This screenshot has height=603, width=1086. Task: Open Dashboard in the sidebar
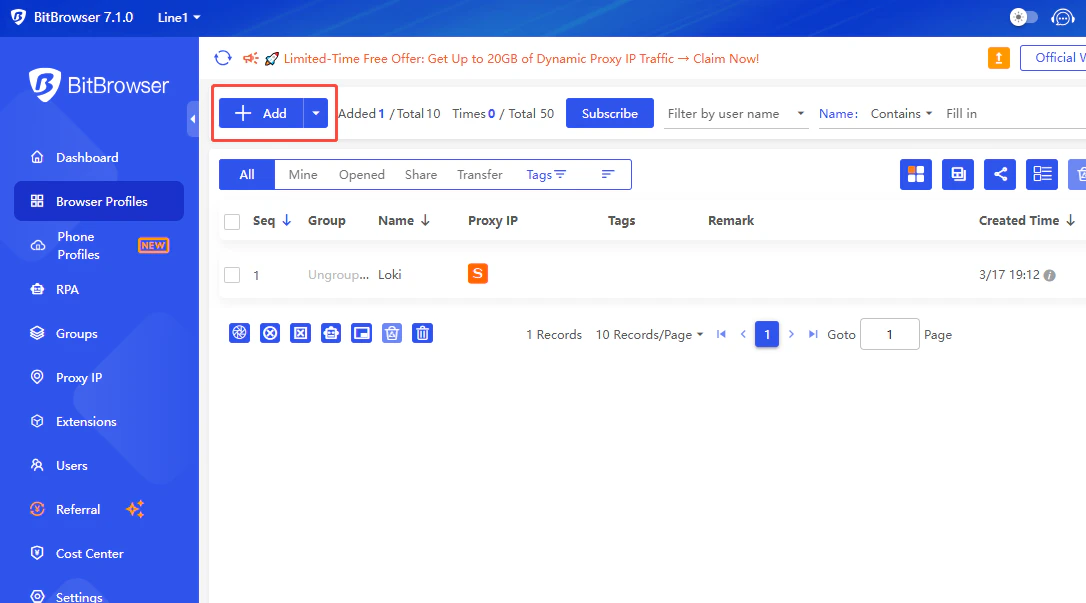99,157
